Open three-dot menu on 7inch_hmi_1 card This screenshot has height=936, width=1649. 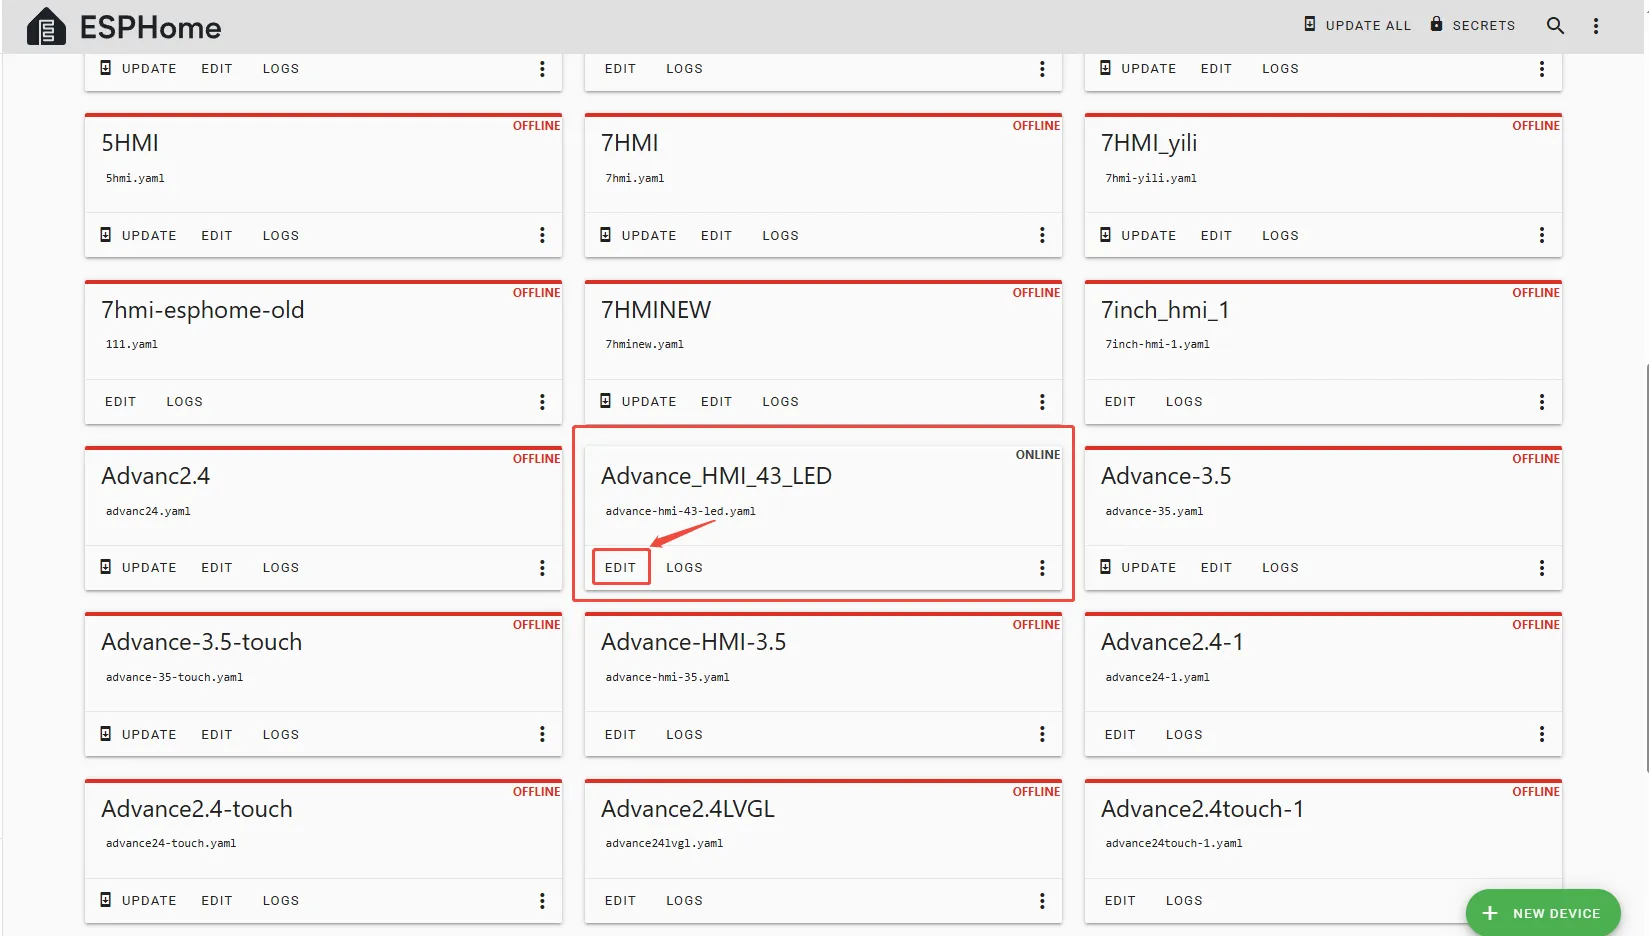pyautogui.click(x=1542, y=402)
